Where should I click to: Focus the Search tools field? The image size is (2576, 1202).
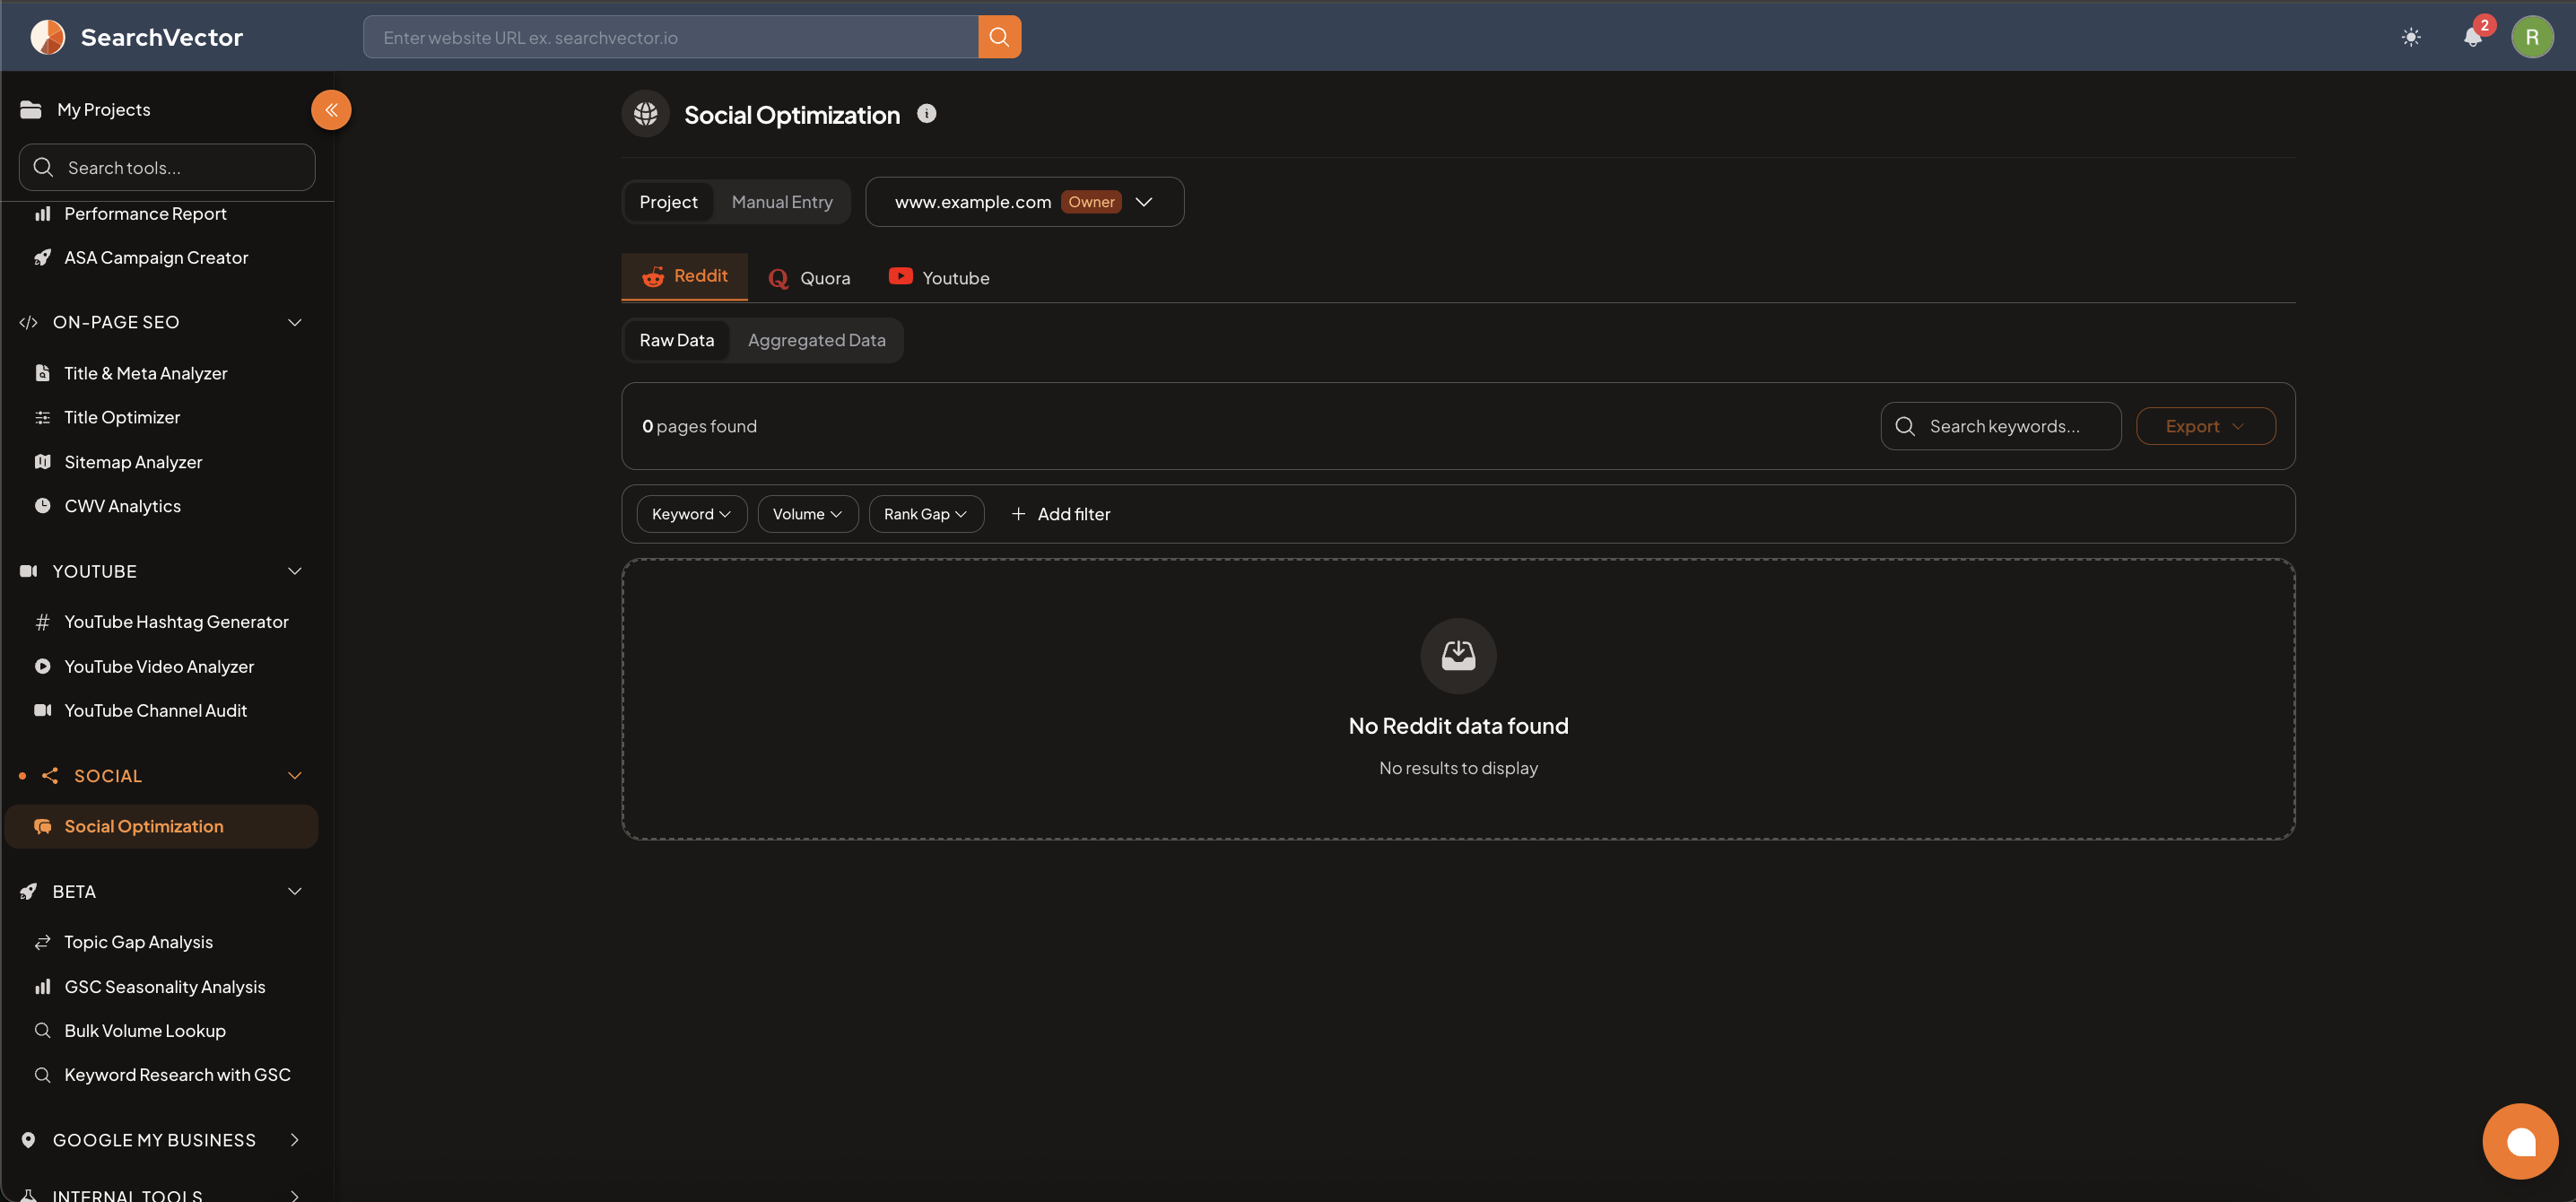tap(167, 167)
